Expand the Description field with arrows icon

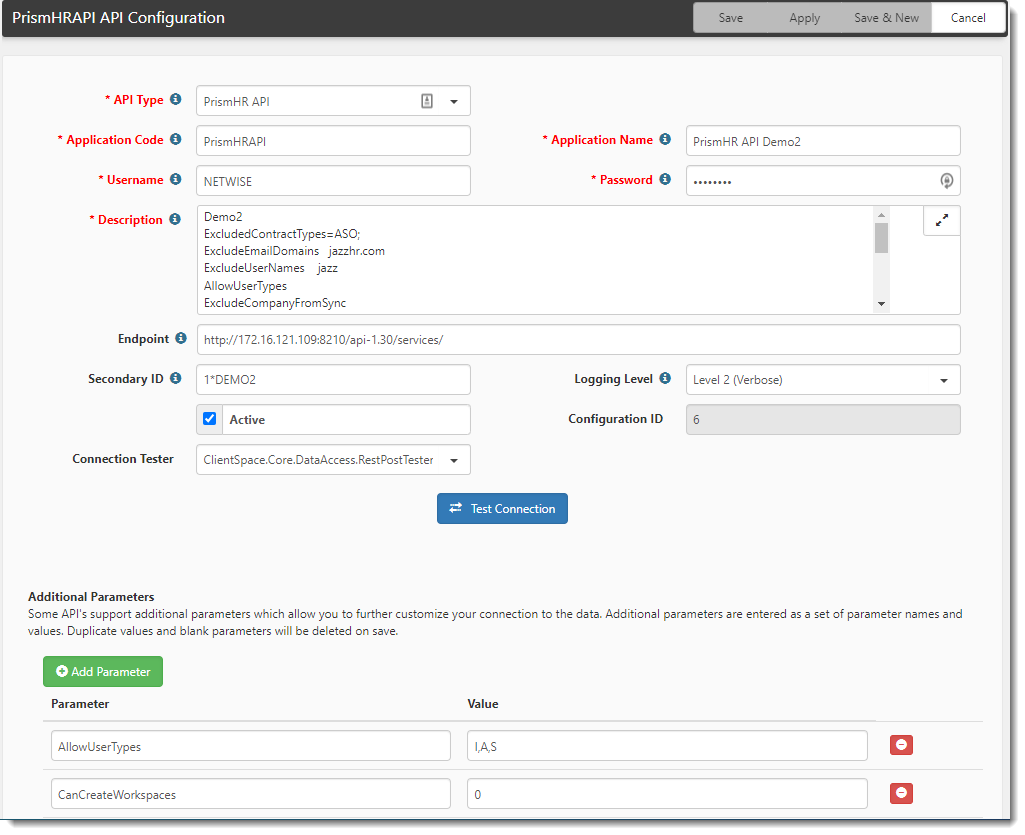941,221
